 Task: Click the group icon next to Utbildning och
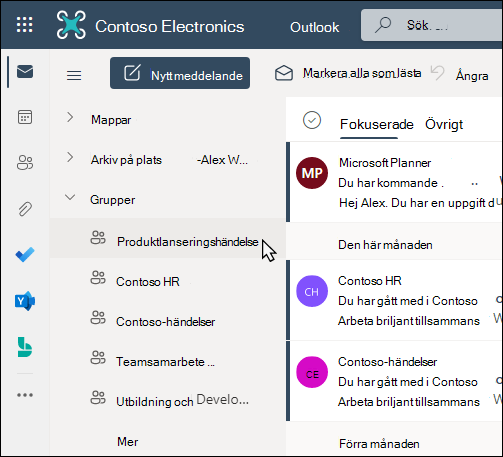[x=98, y=398]
